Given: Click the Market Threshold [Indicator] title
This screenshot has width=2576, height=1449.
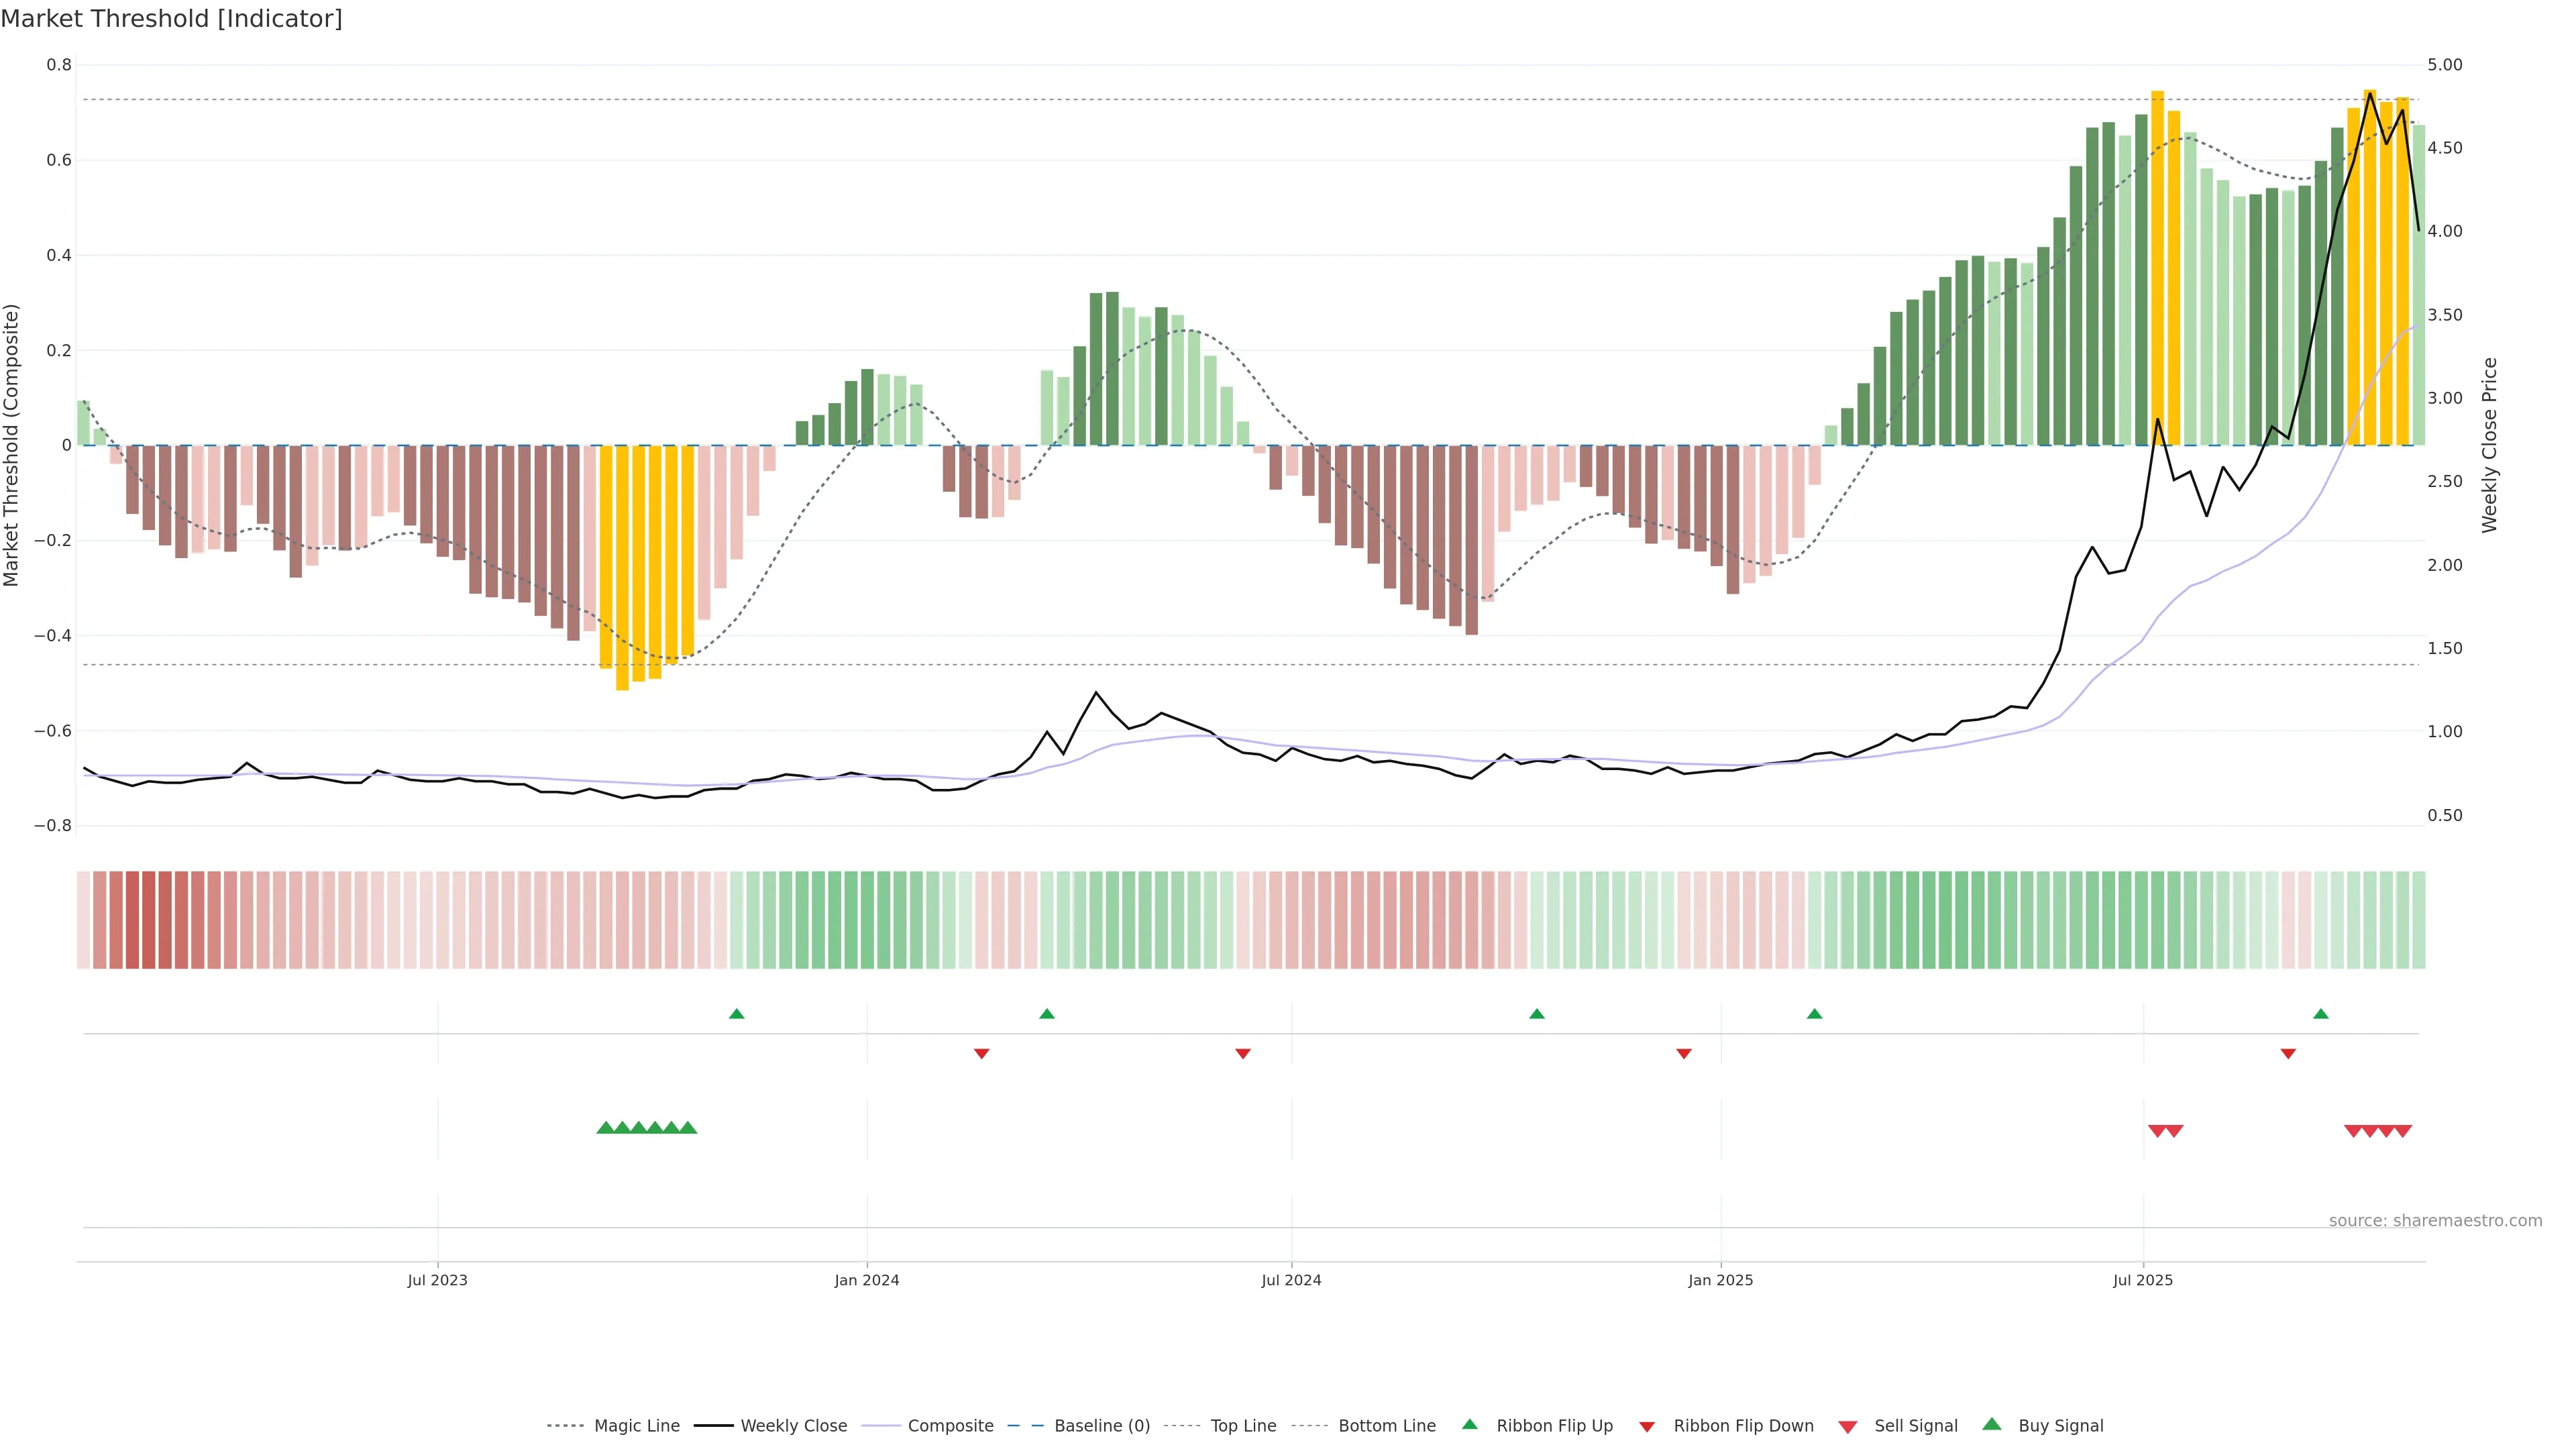Looking at the screenshot, I should 171,18.
